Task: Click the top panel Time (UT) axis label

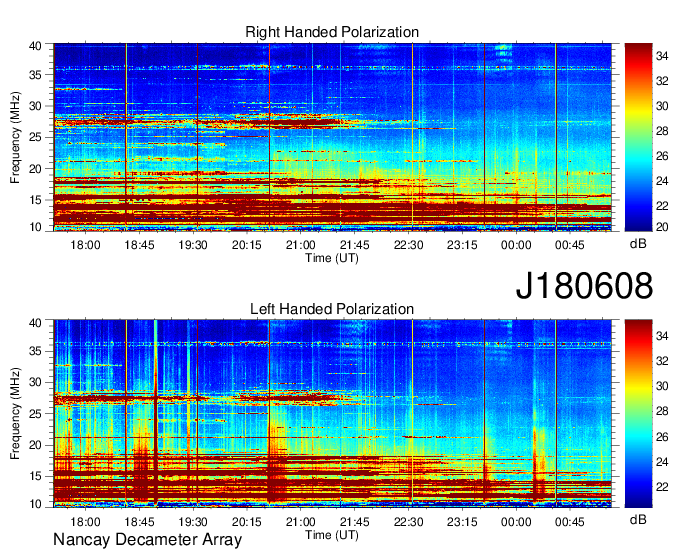Action: pos(332,258)
